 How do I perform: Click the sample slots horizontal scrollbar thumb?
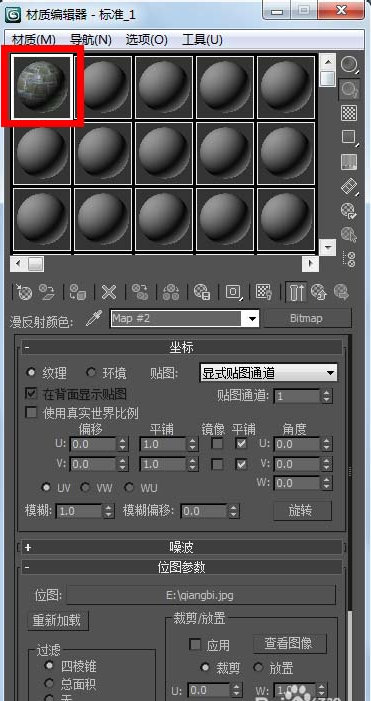pyautogui.click(x=36, y=264)
